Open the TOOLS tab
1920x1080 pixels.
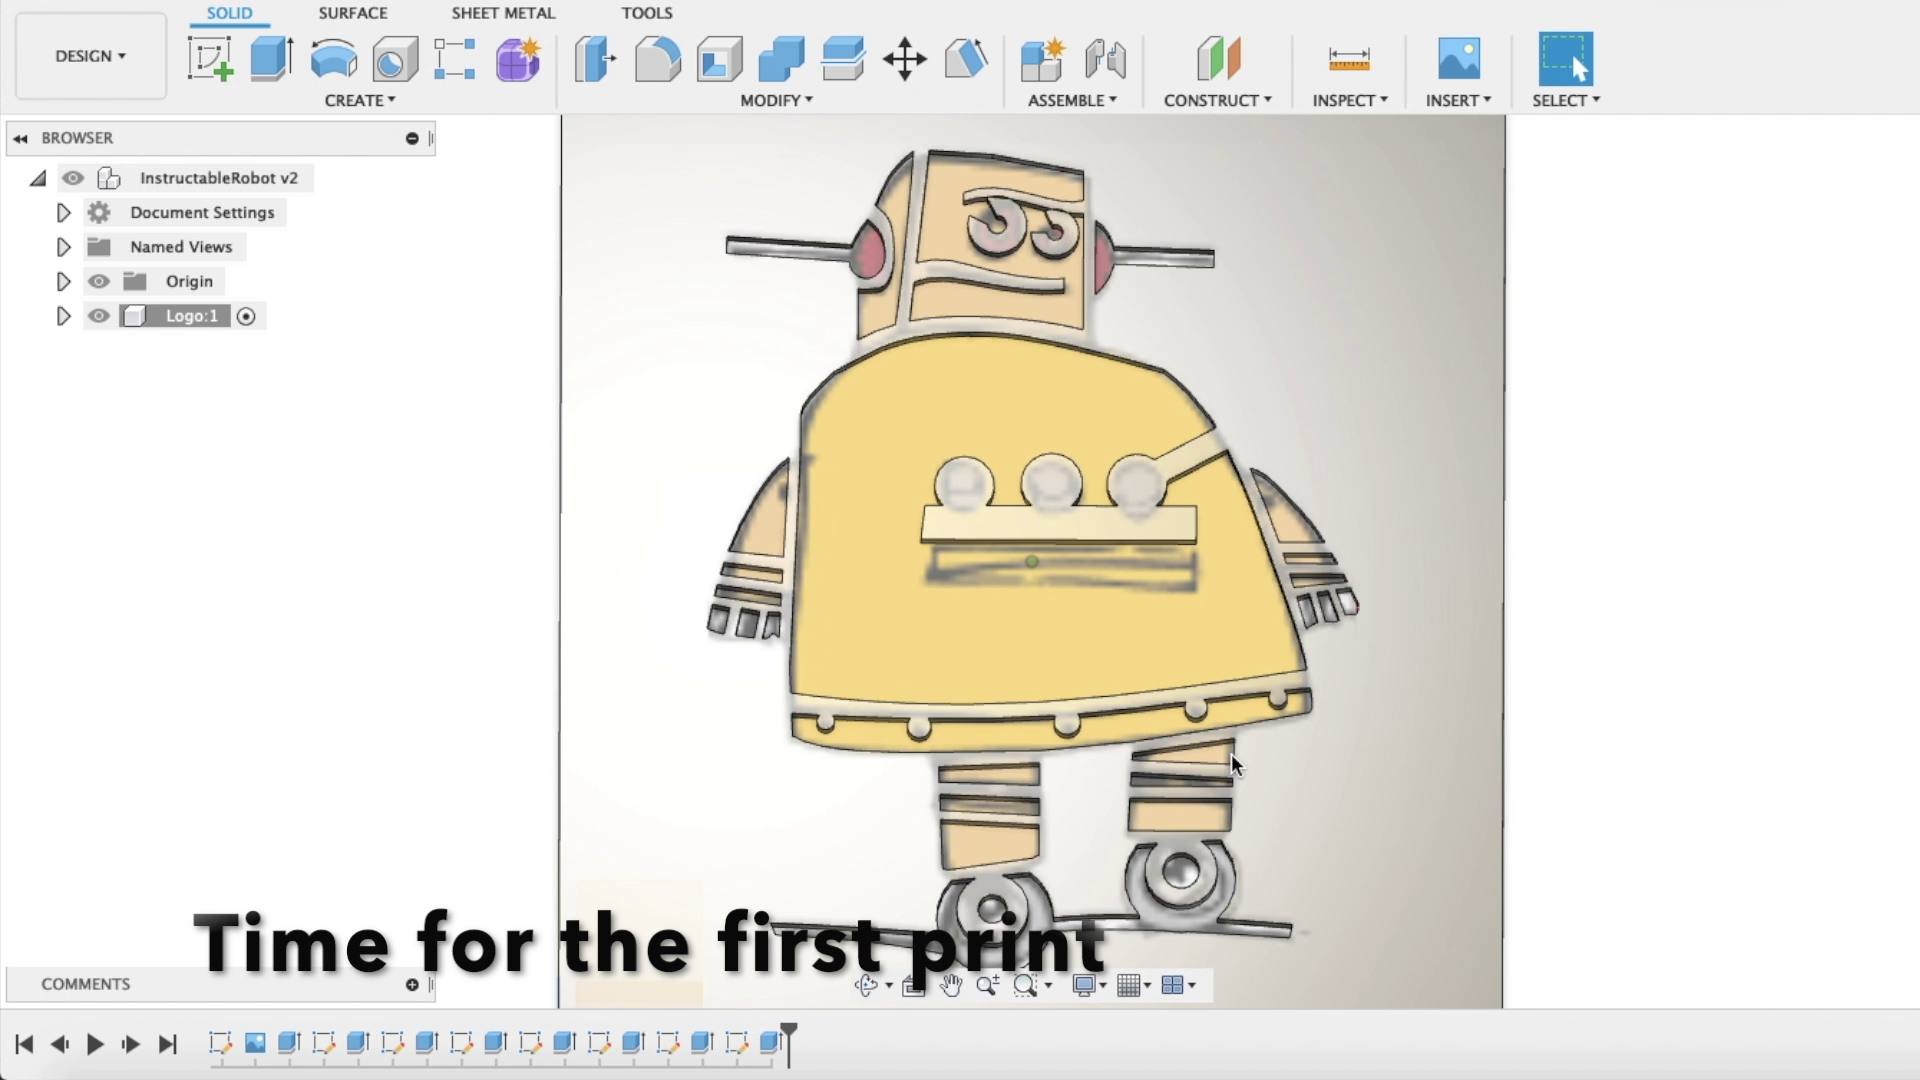tap(646, 13)
